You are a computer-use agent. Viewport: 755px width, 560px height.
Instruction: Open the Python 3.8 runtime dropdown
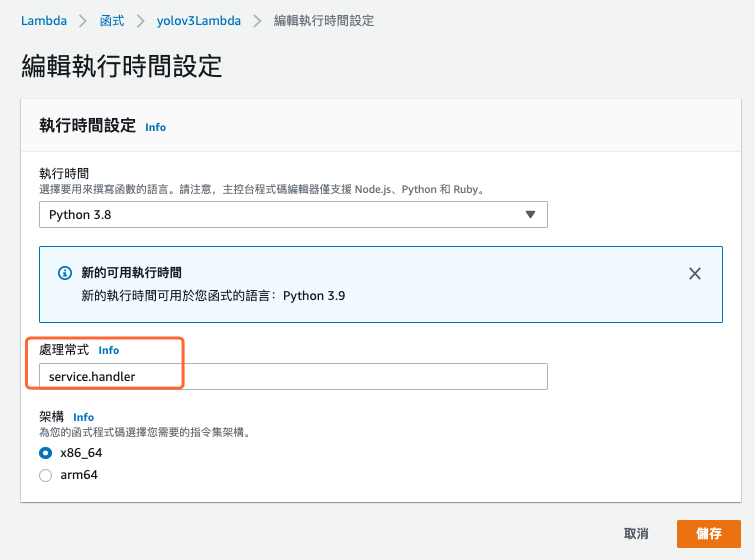(293, 215)
